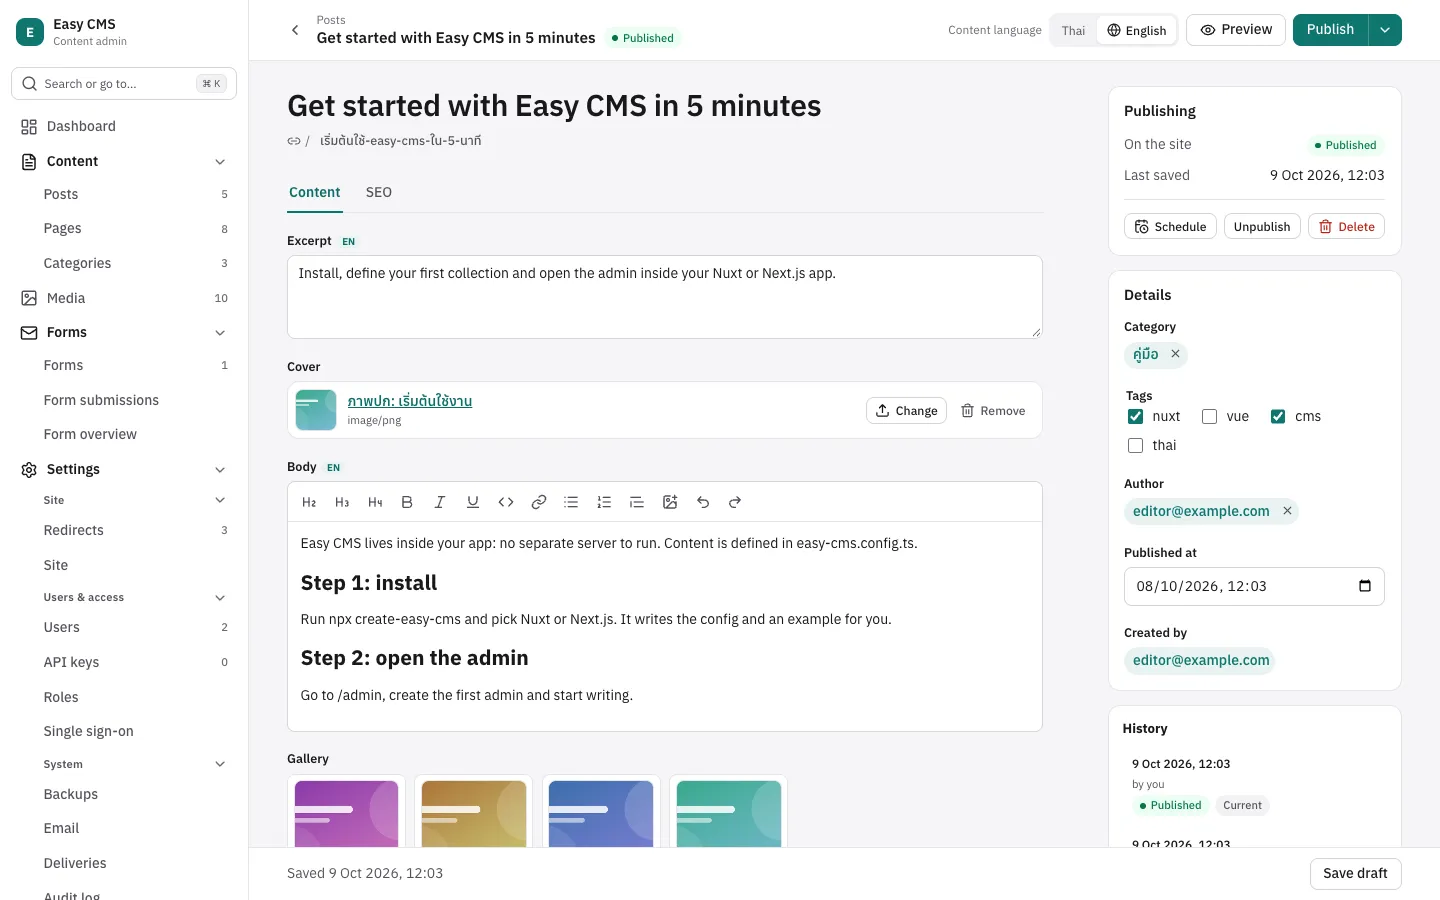The image size is (1440, 900).
Task: Uncheck the cms tag
Action: tap(1278, 416)
